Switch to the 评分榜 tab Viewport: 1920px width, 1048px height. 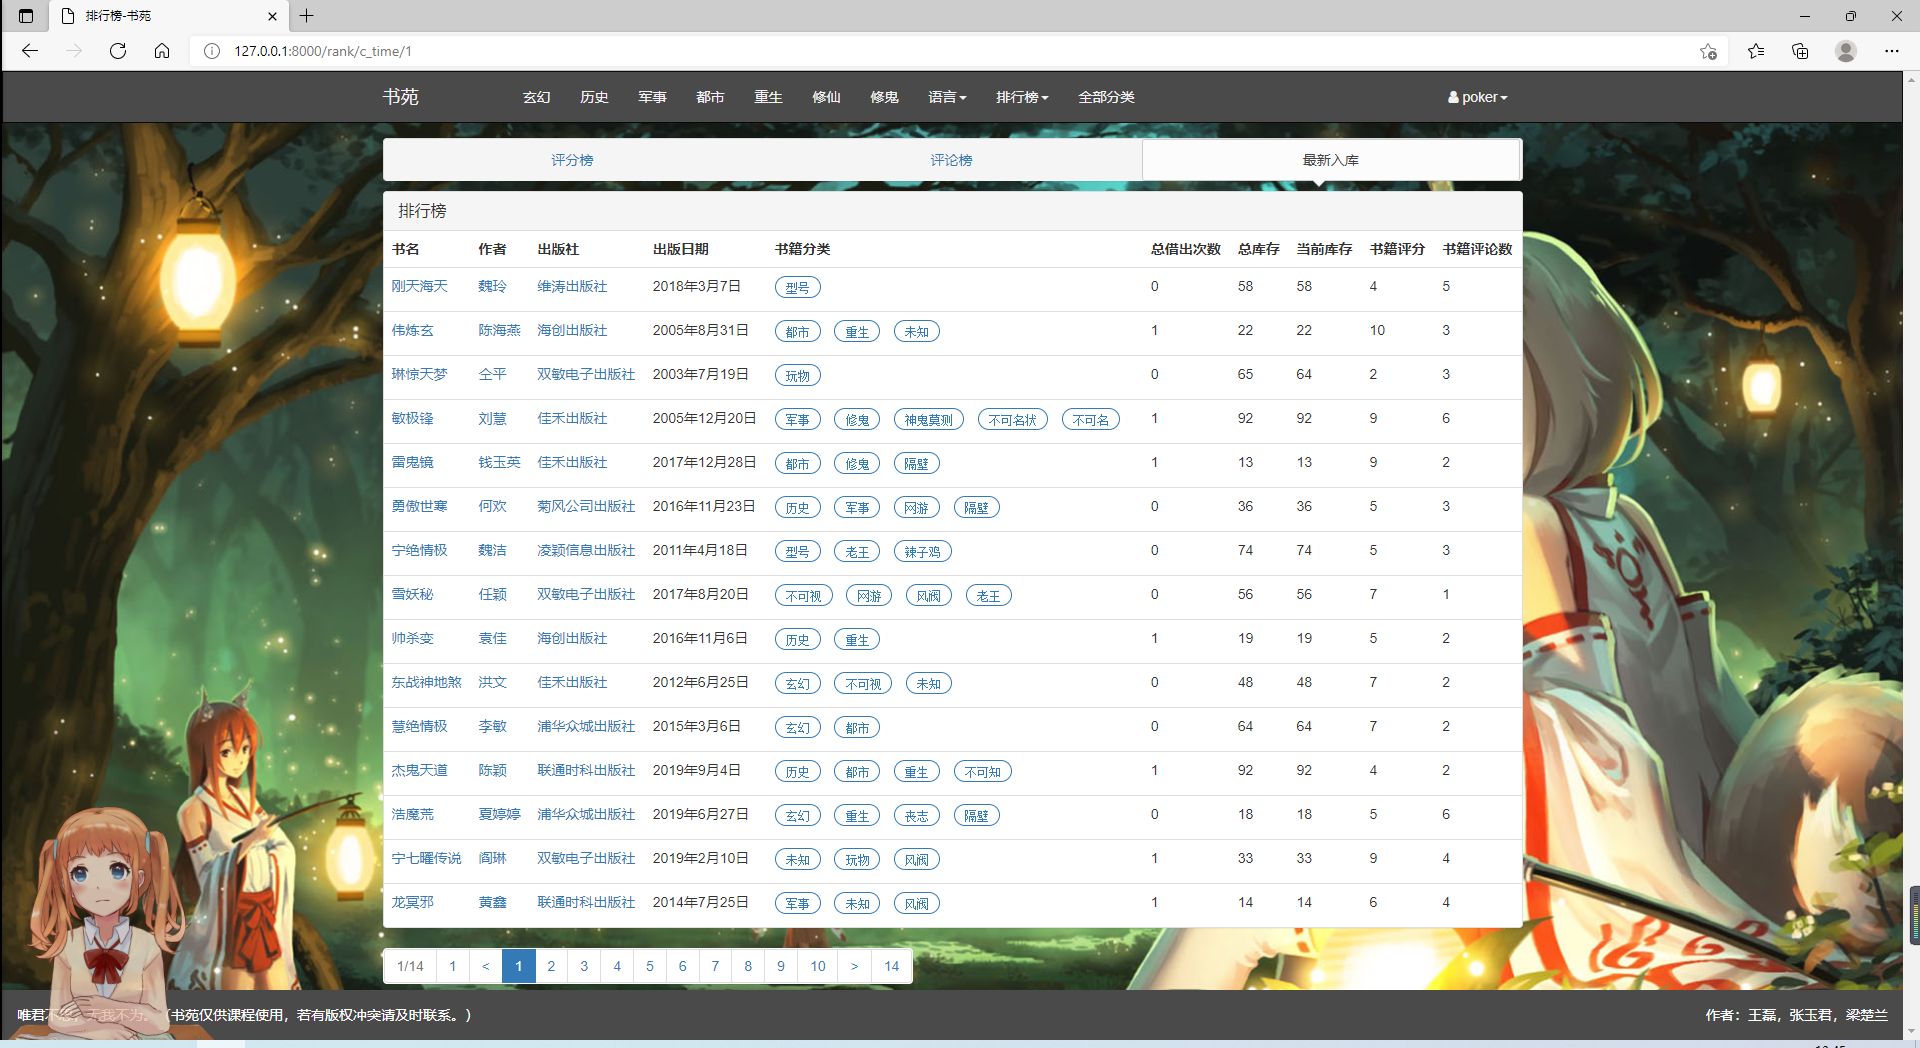pyautogui.click(x=572, y=160)
